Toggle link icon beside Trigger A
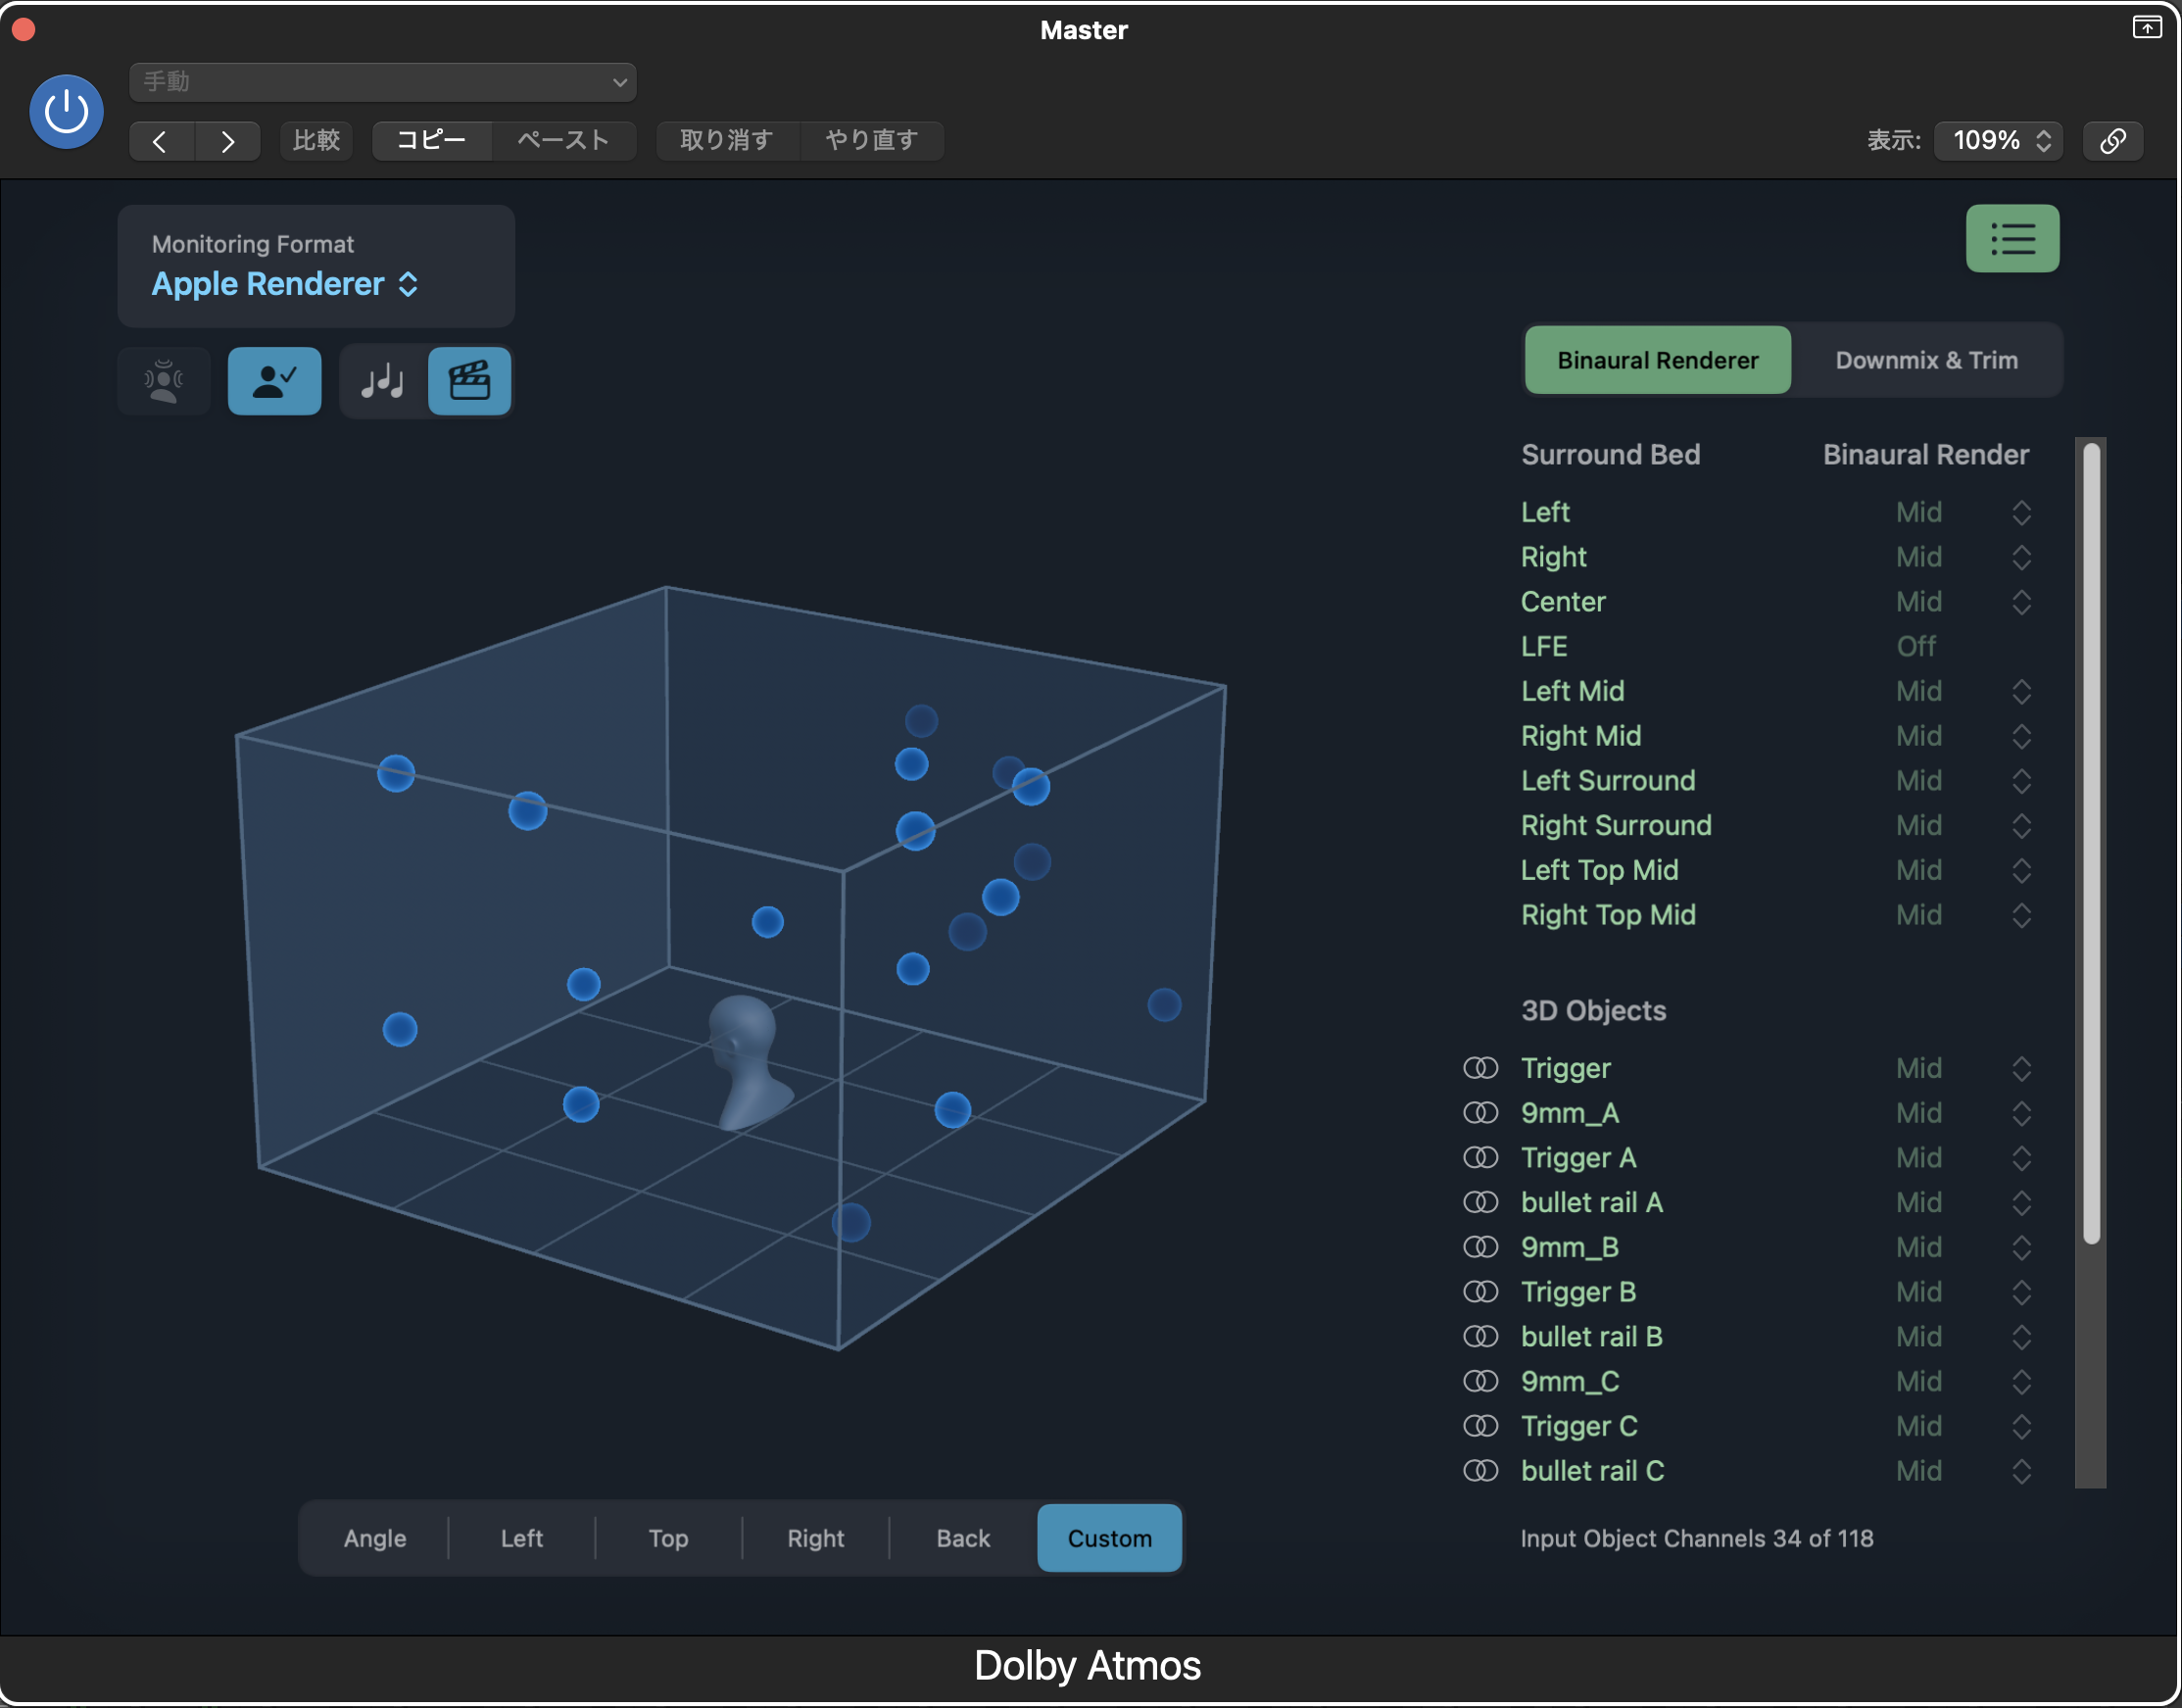This screenshot has height=1708, width=2182. pyautogui.click(x=1480, y=1158)
